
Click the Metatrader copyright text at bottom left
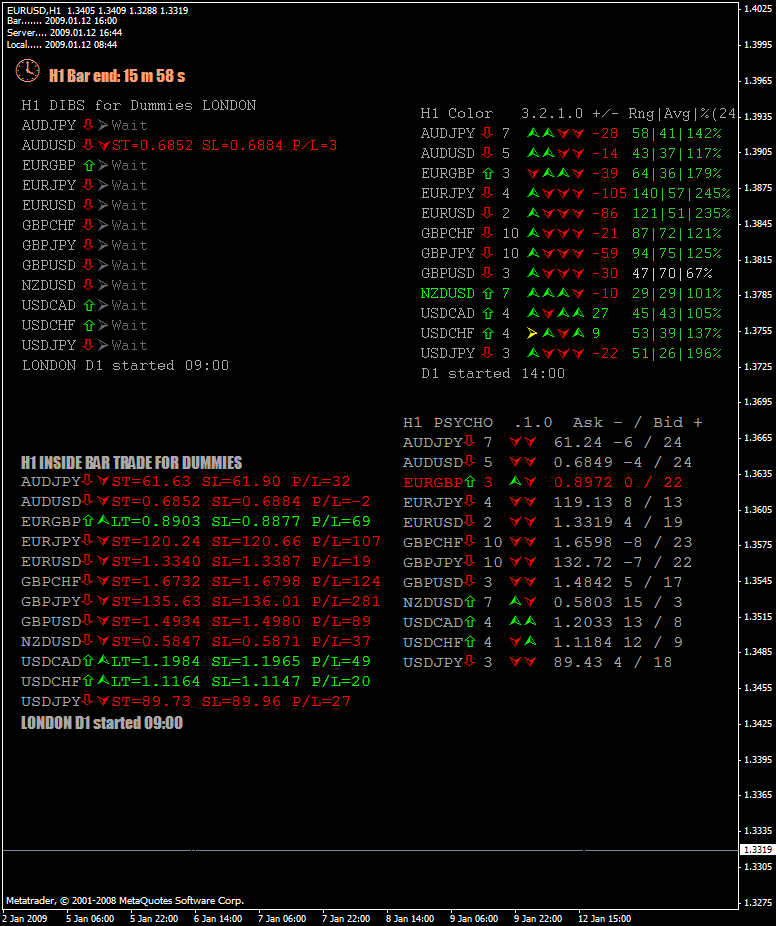[124, 900]
